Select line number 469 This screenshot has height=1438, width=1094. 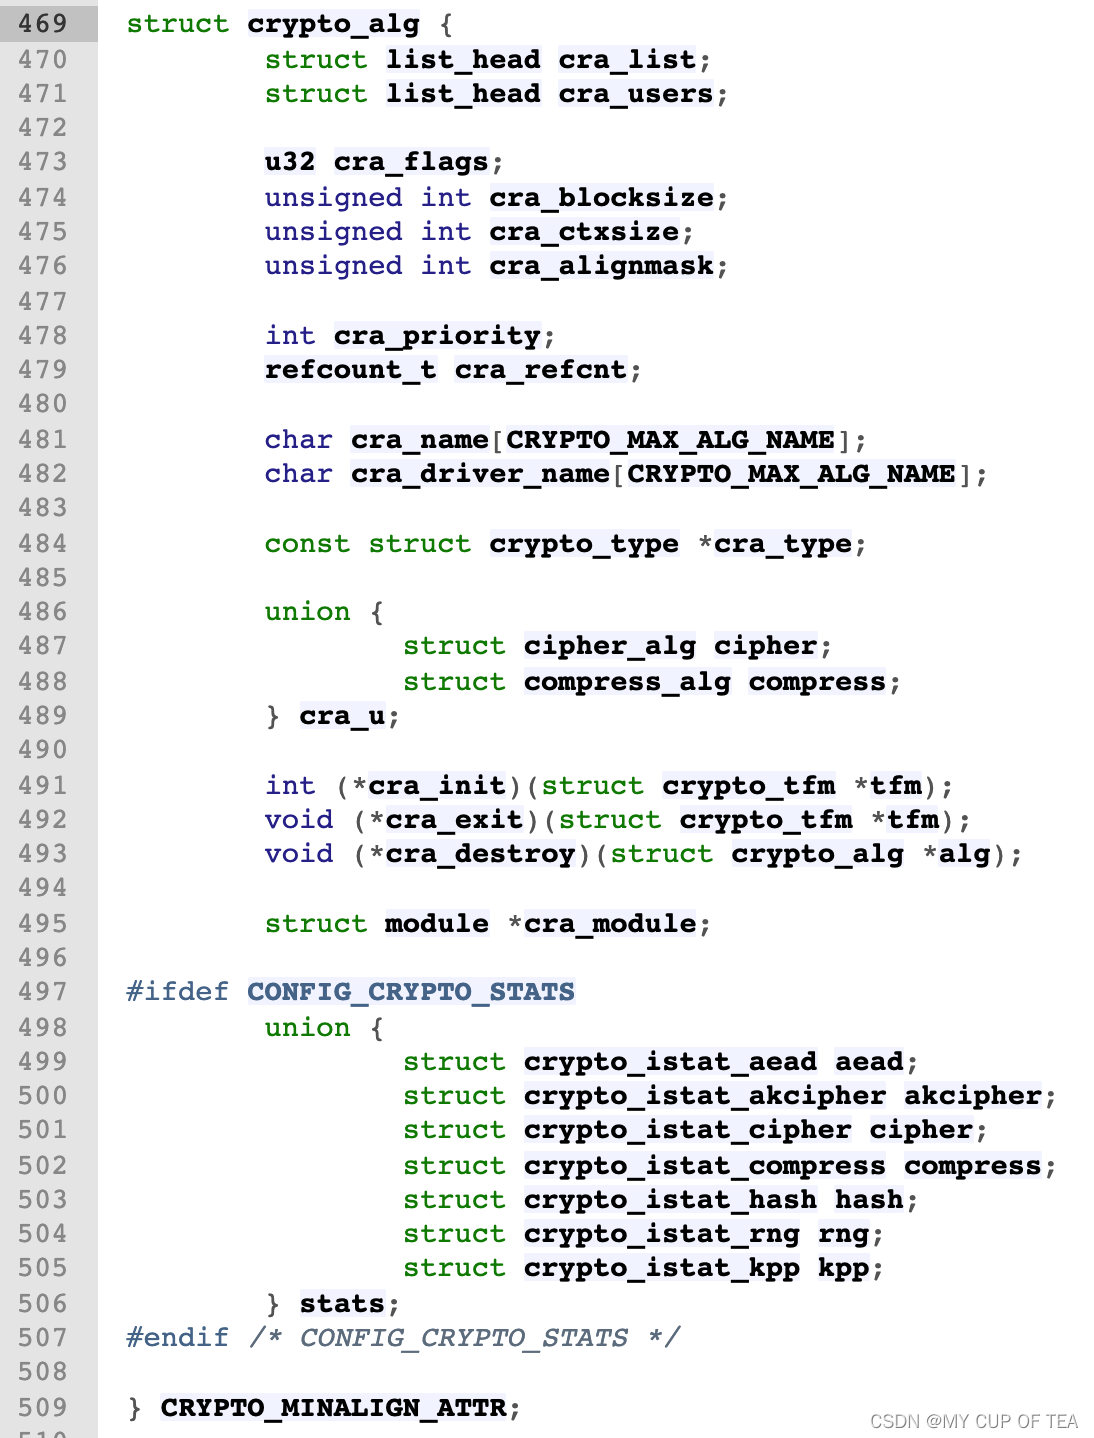(x=43, y=24)
